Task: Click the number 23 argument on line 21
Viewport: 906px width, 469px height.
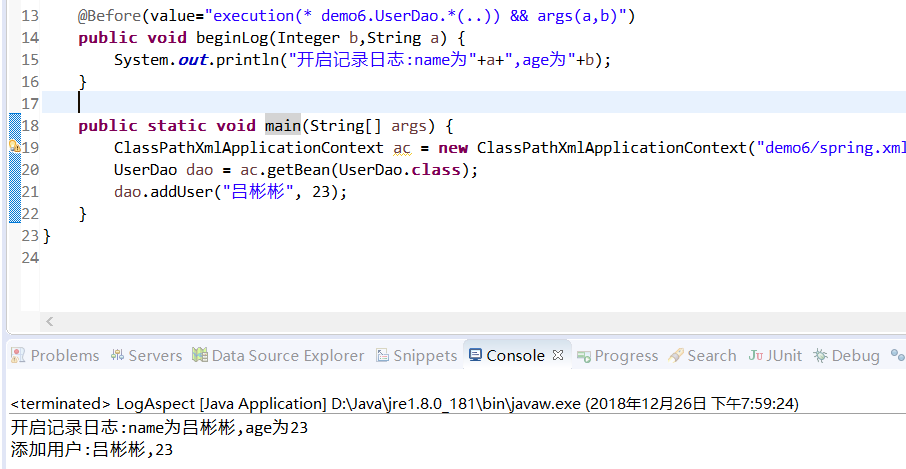Action: (321, 192)
